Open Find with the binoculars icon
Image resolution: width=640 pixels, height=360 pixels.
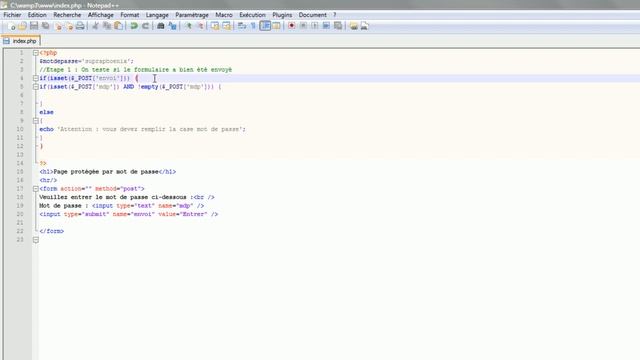pyautogui.click(x=161, y=26)
